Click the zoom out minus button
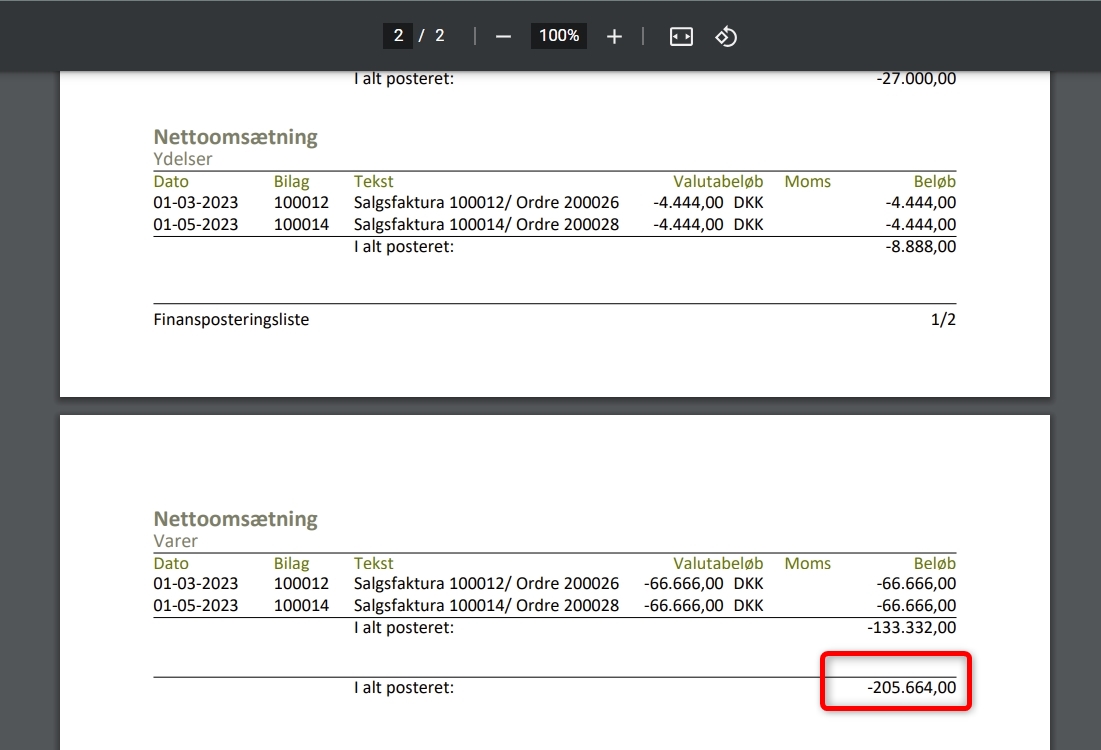Viewport: 1101px width, 750px height. click(503, 36)
